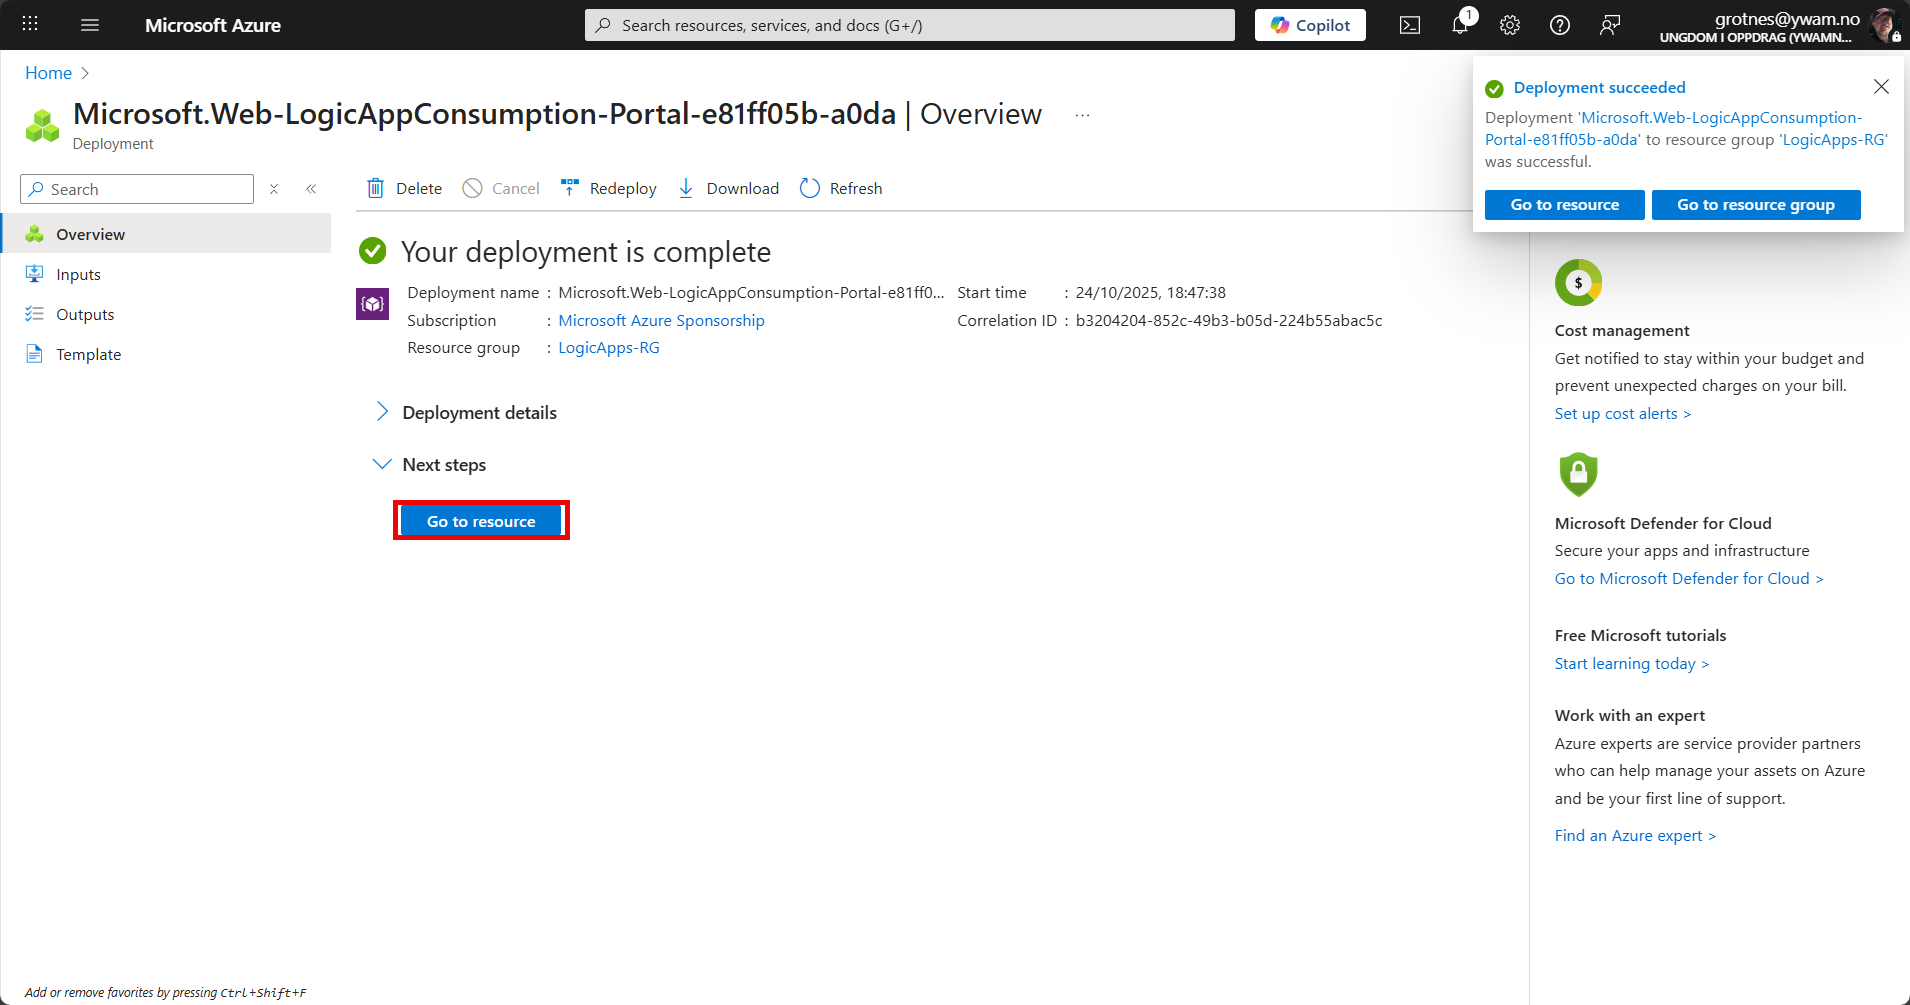Click the Defender for Cloud shield icon
Viewport: 1910px width, 1005px height.
point(1578,474)
